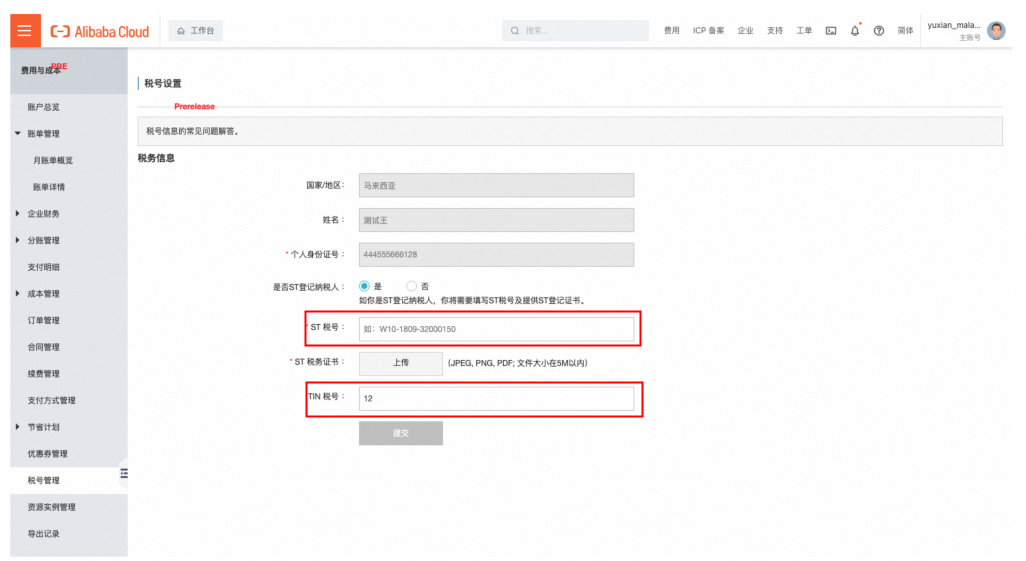The width and height of the screenshot is (1026, 561).
Task: Click the 税务信息 section heading
Action: click(x=156, y=158)
